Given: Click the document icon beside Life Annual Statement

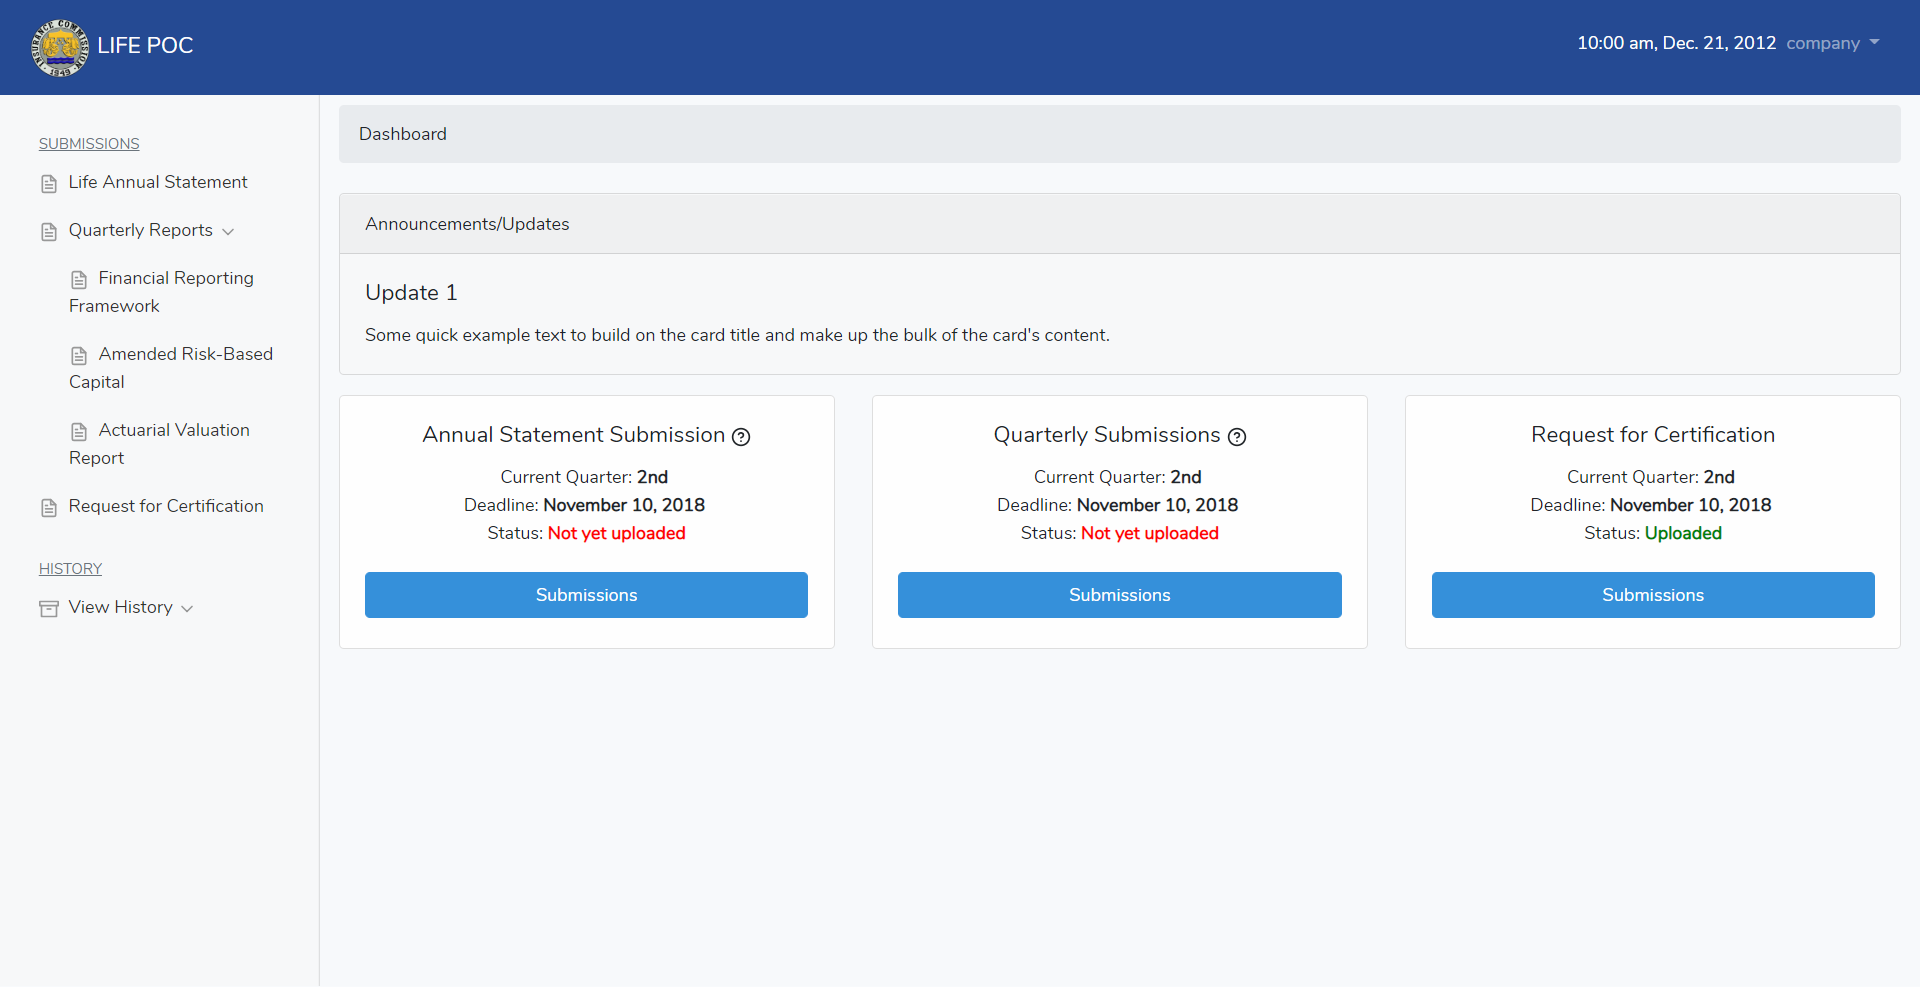Looking at the screenshot, I should [49, 184].
